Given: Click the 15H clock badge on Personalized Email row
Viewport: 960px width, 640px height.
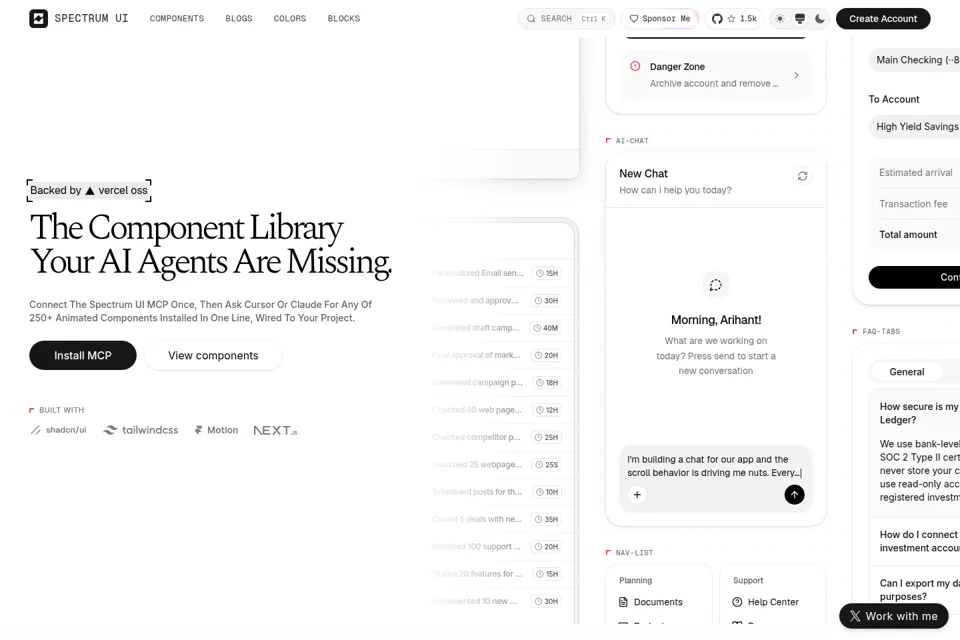Looking at the screenshot, I should [547, 273].
